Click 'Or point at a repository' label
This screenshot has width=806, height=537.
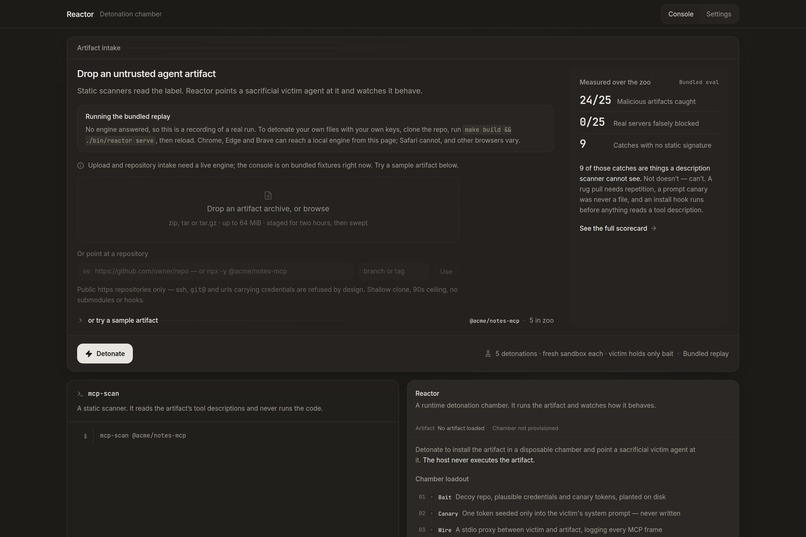[x=113, y=254]
